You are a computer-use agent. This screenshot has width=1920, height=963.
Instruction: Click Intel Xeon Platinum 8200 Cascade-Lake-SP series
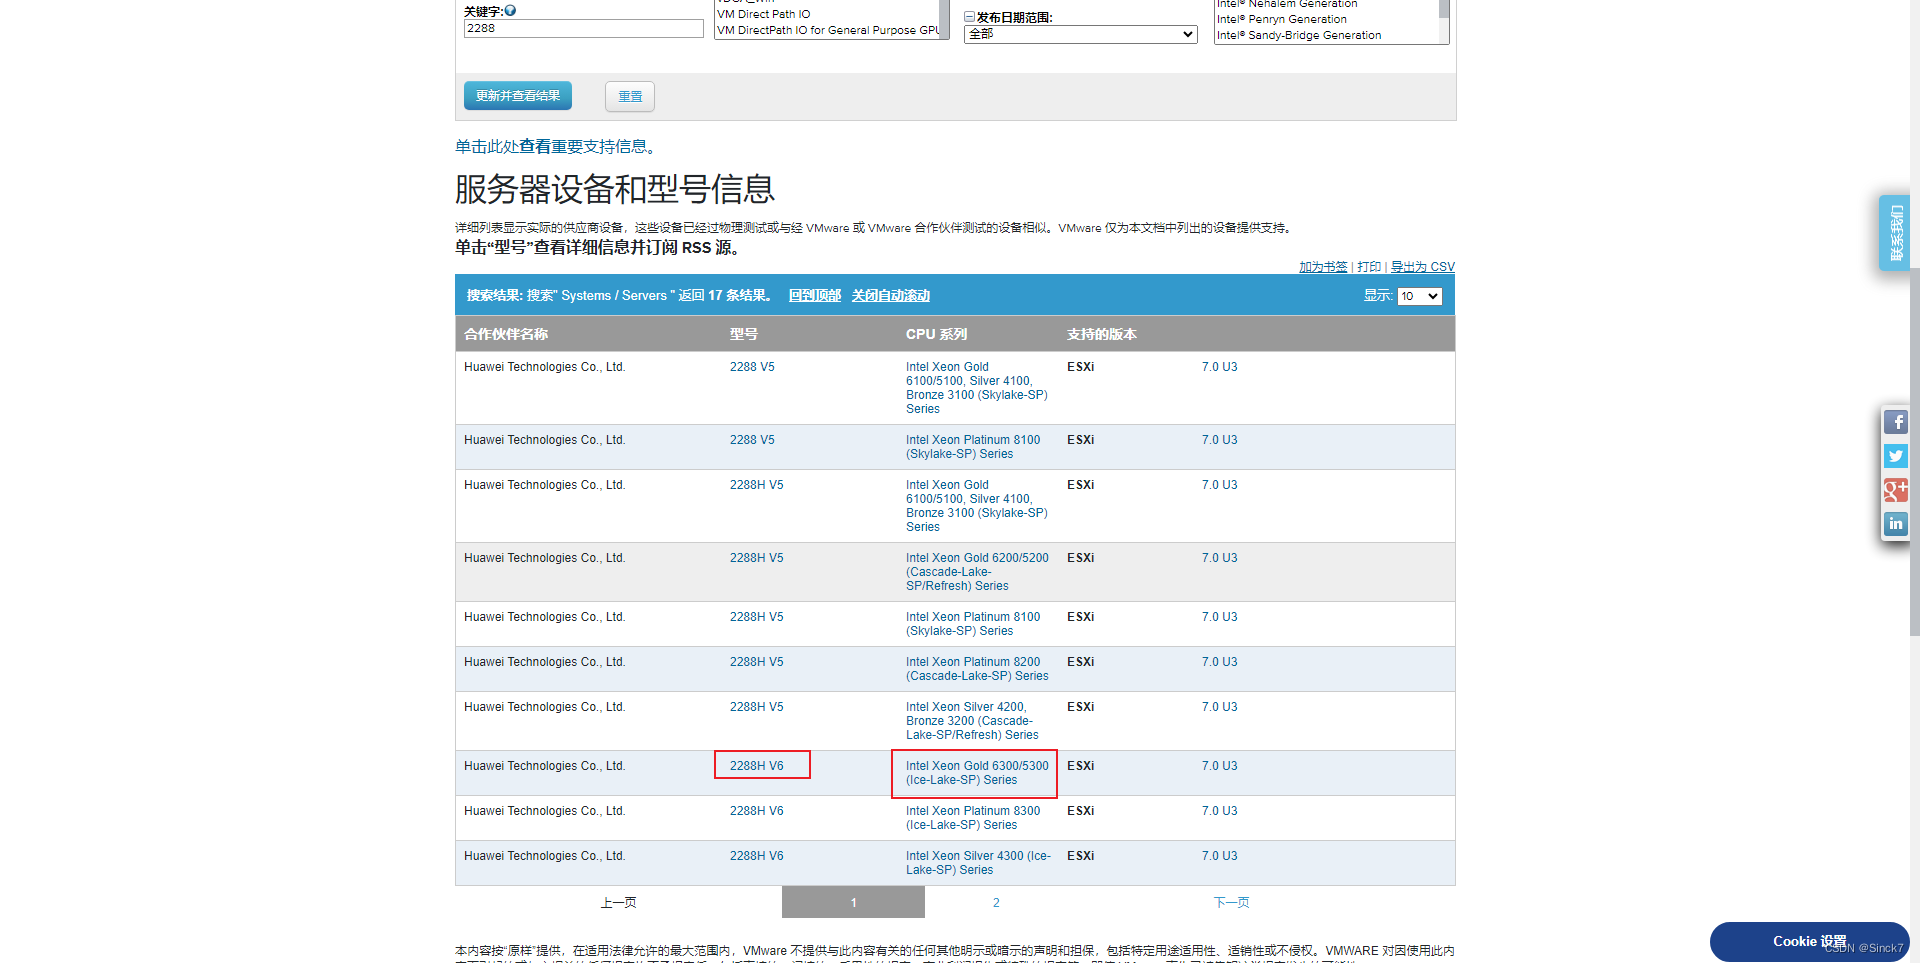point(977,669)
